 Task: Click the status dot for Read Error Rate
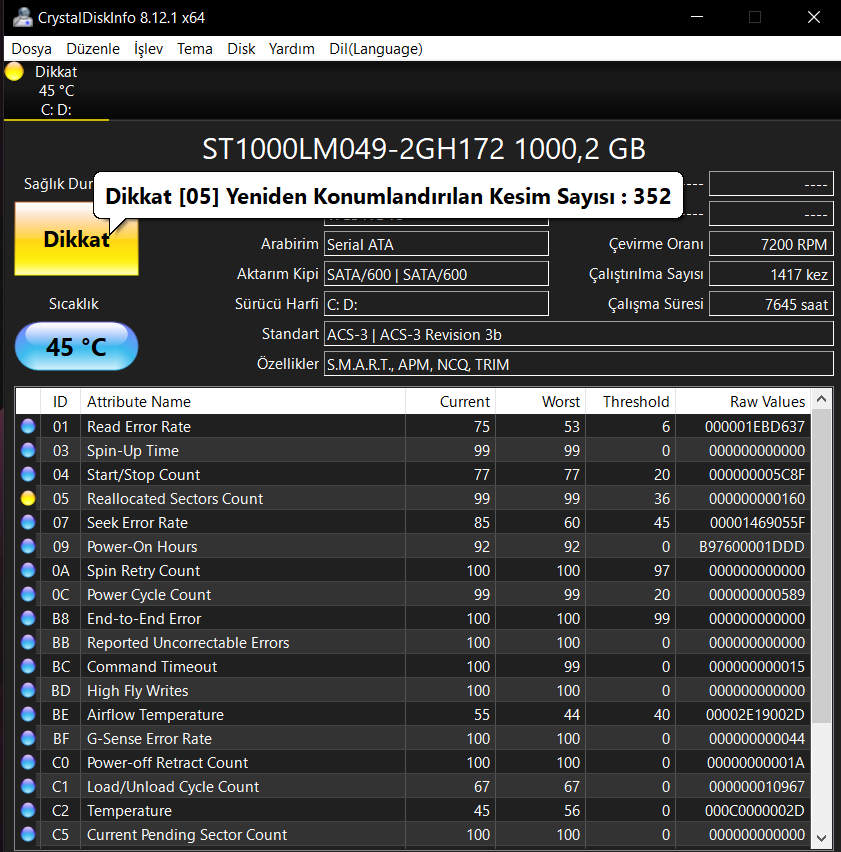[x=28, y=427]
